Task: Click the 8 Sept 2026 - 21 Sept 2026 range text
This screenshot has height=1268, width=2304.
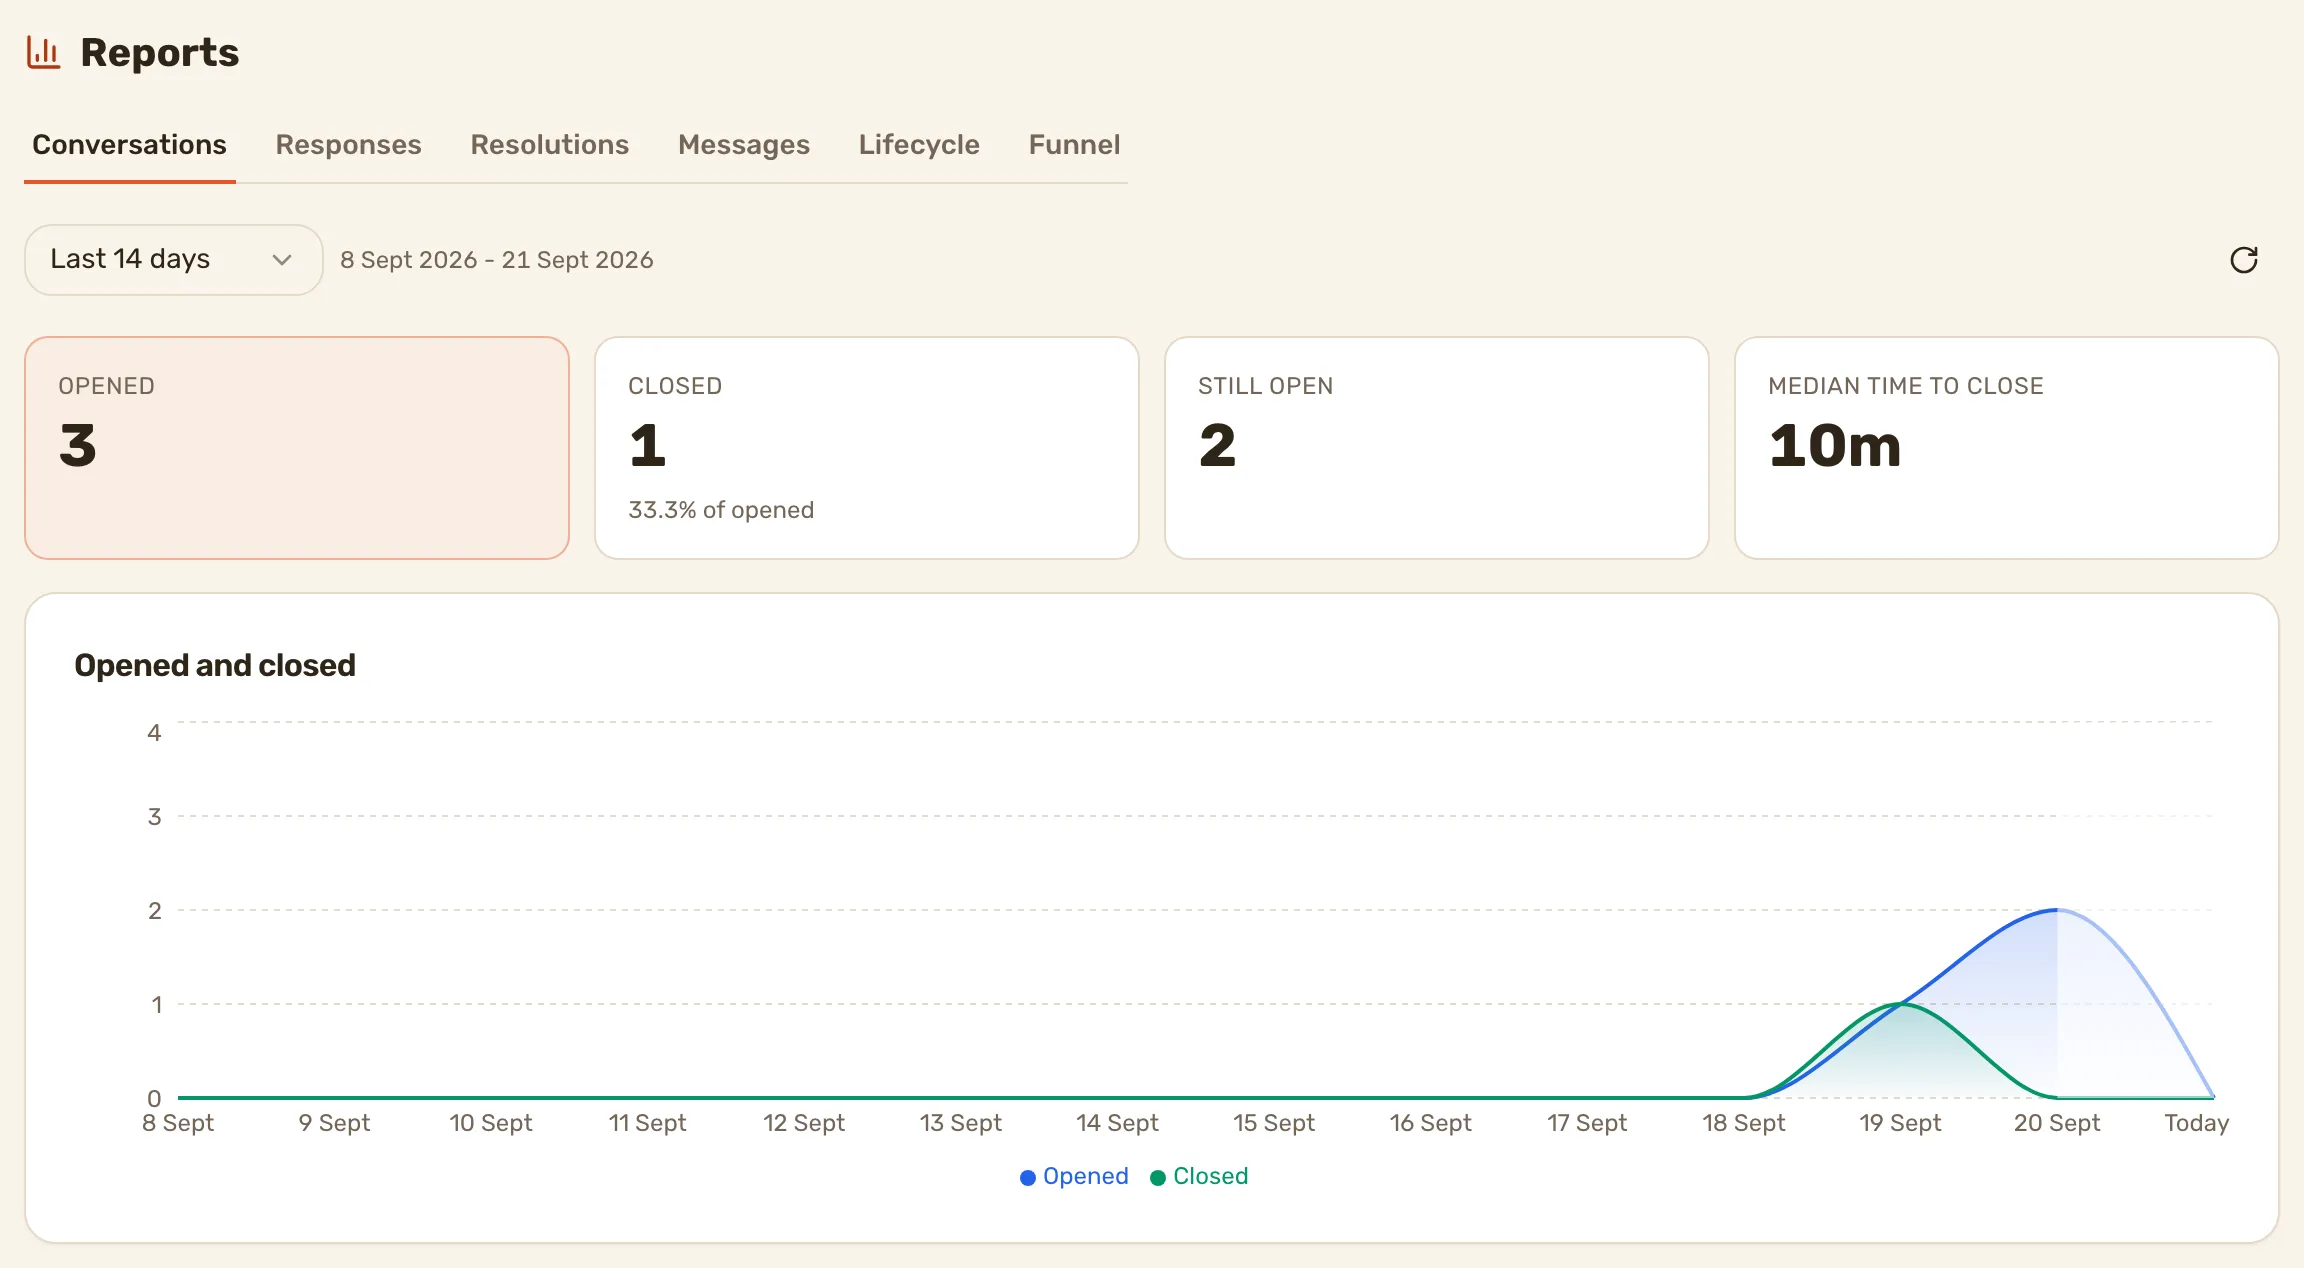Action: (x=497, y=260)
